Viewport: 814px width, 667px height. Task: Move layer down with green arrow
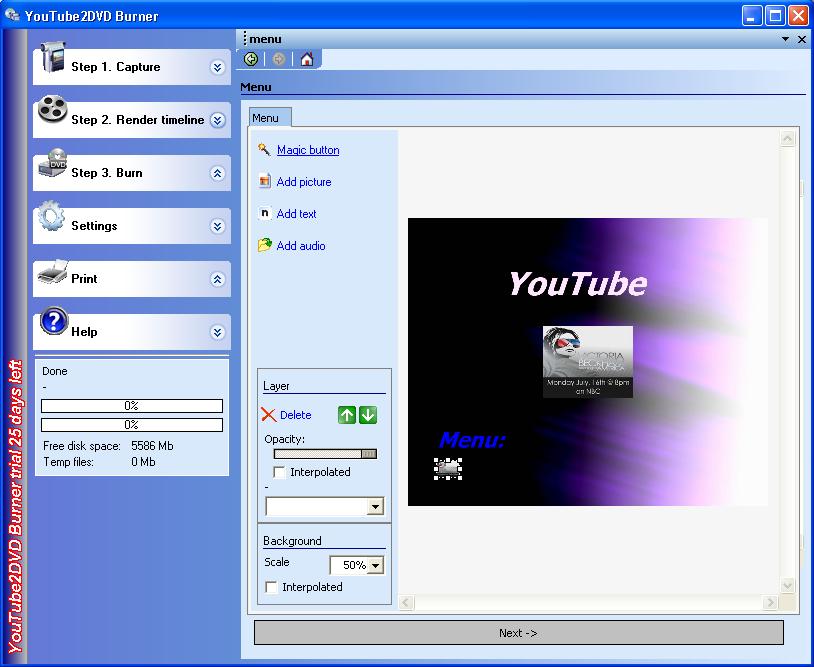click(368, 415)
